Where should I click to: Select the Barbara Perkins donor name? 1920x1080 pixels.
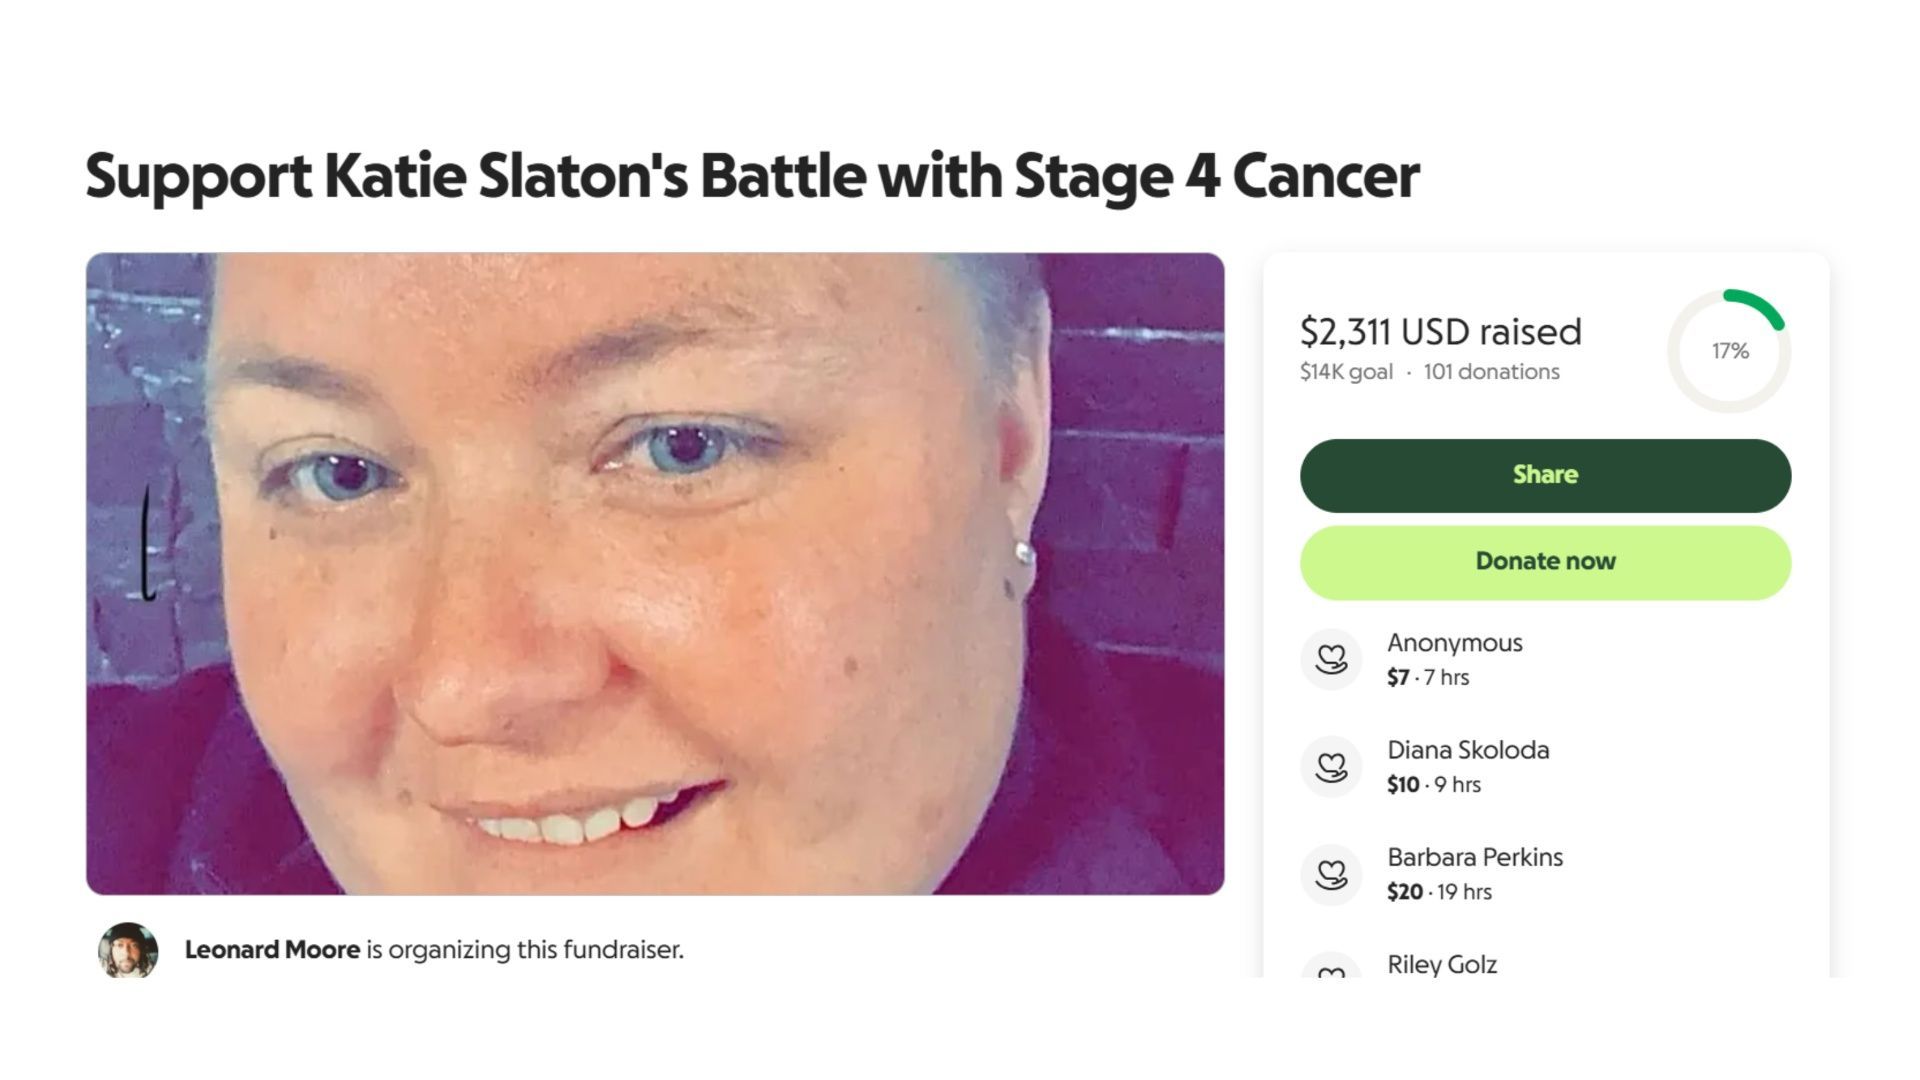pyautogui.click(x=1475, y=857)
